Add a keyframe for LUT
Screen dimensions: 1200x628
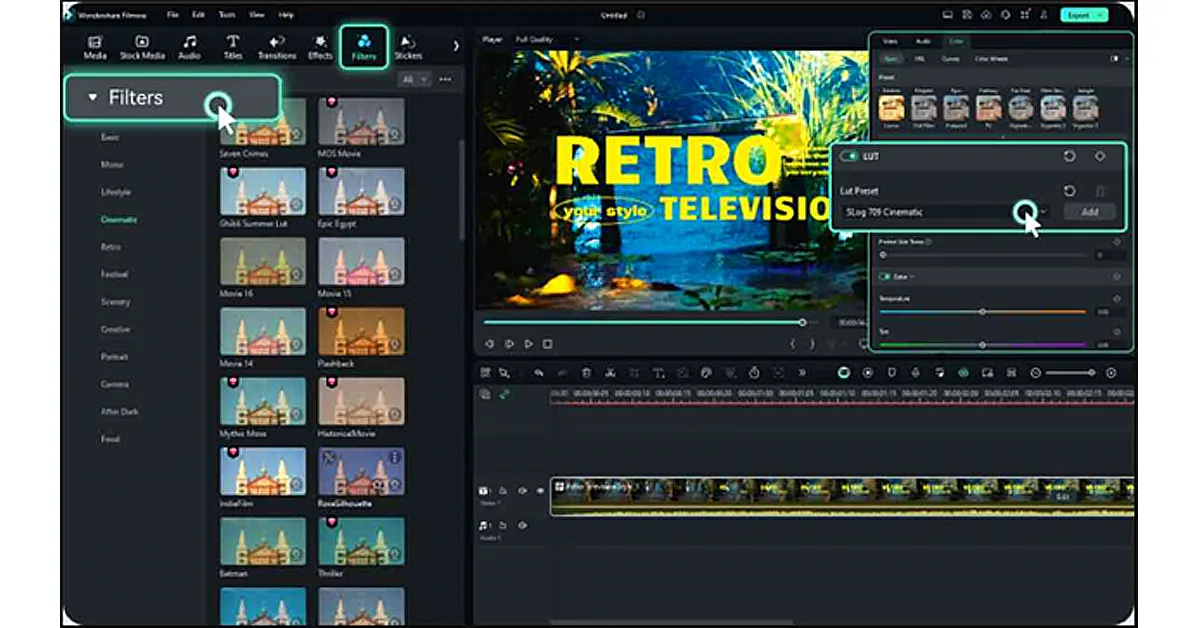(1100, 156)
